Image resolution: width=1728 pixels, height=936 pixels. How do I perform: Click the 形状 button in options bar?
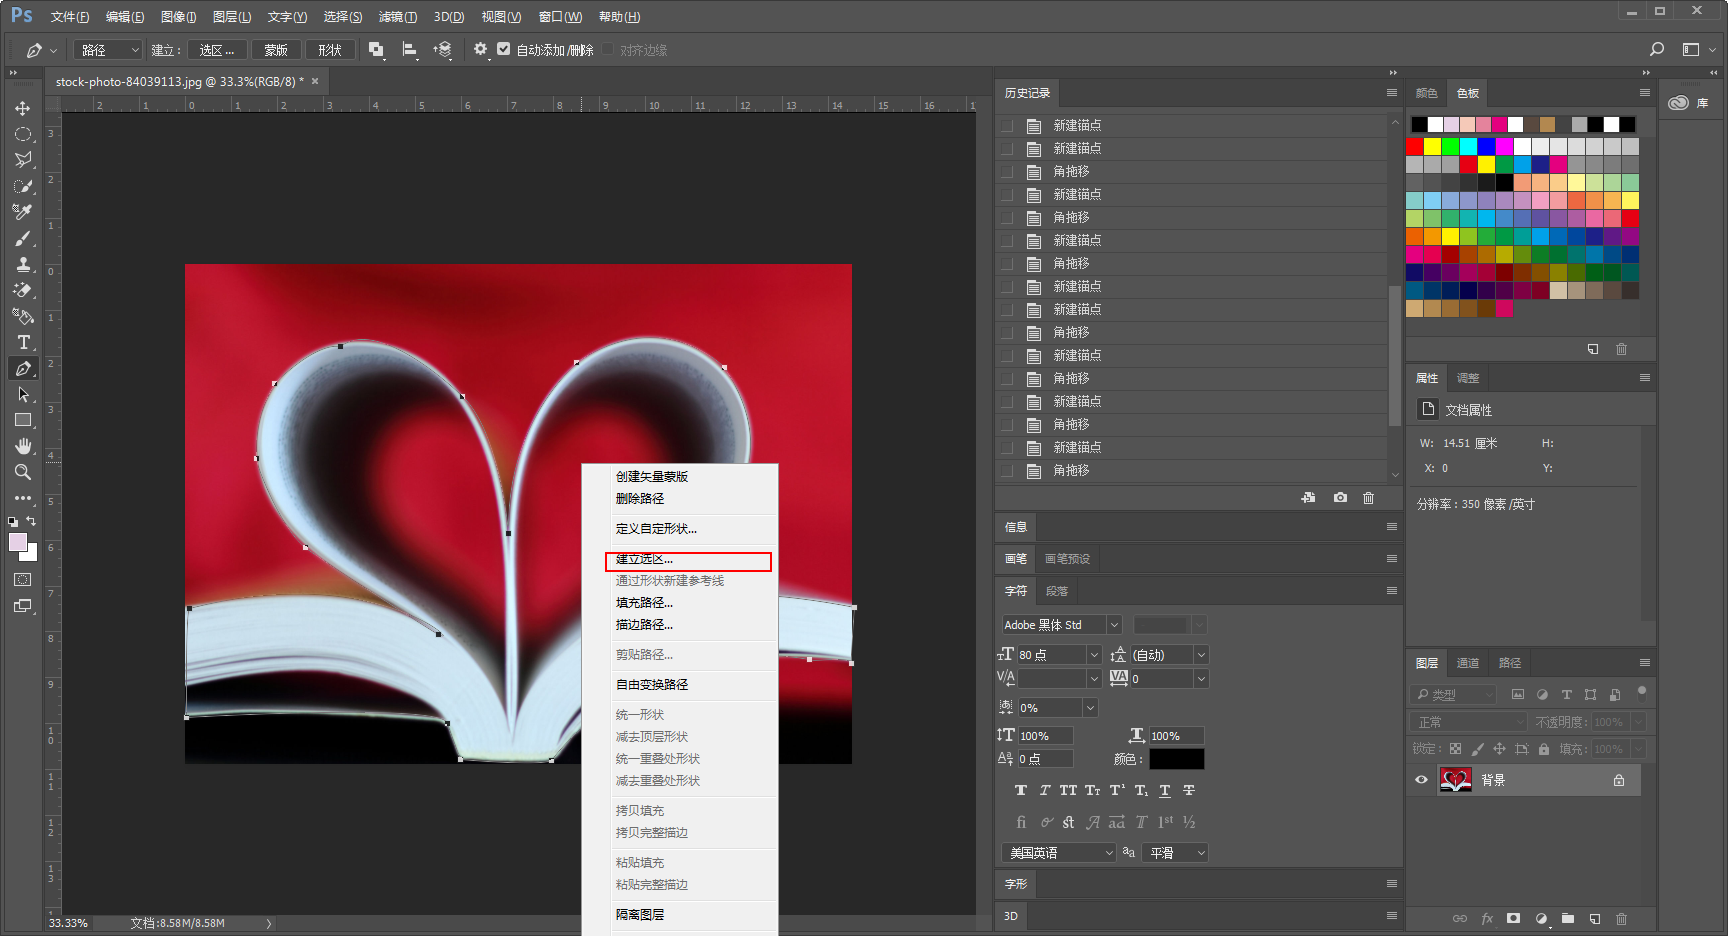(x=330, y=50)
